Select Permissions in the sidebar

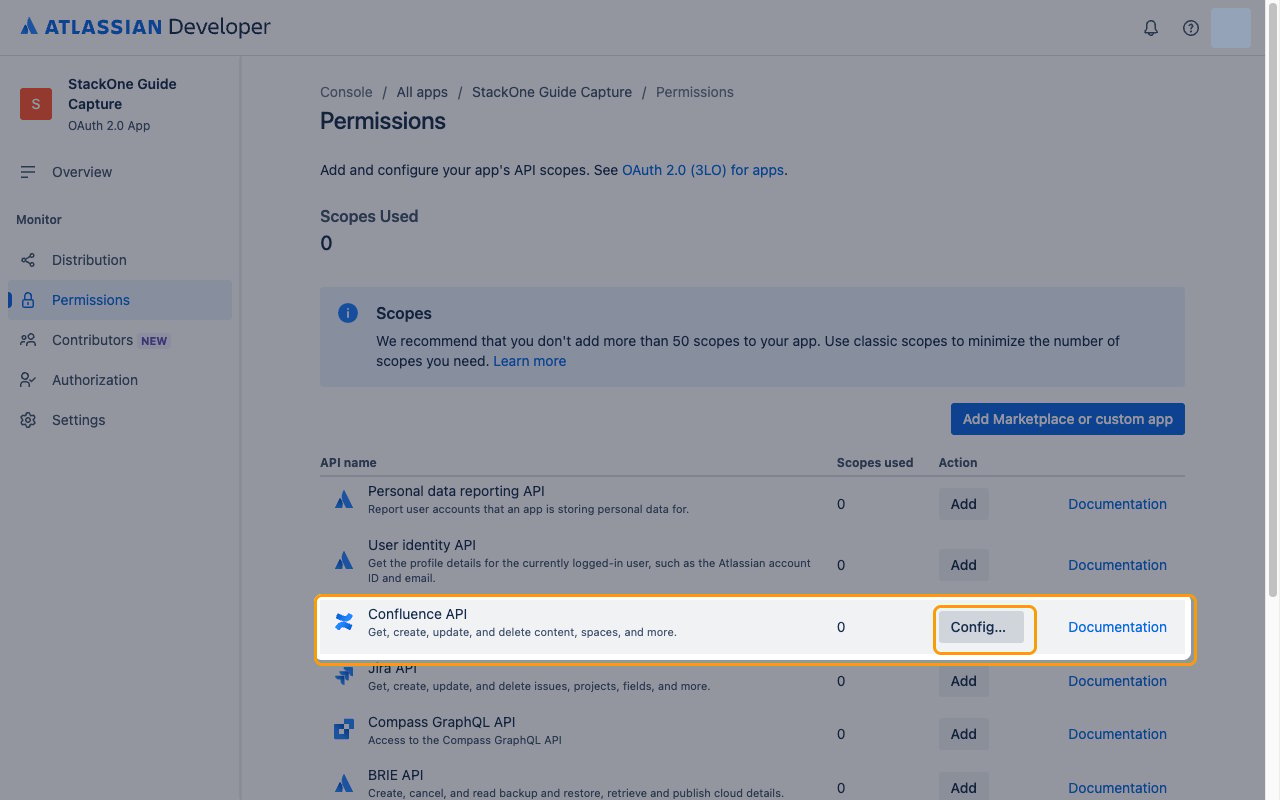click(x=120, y=300)
